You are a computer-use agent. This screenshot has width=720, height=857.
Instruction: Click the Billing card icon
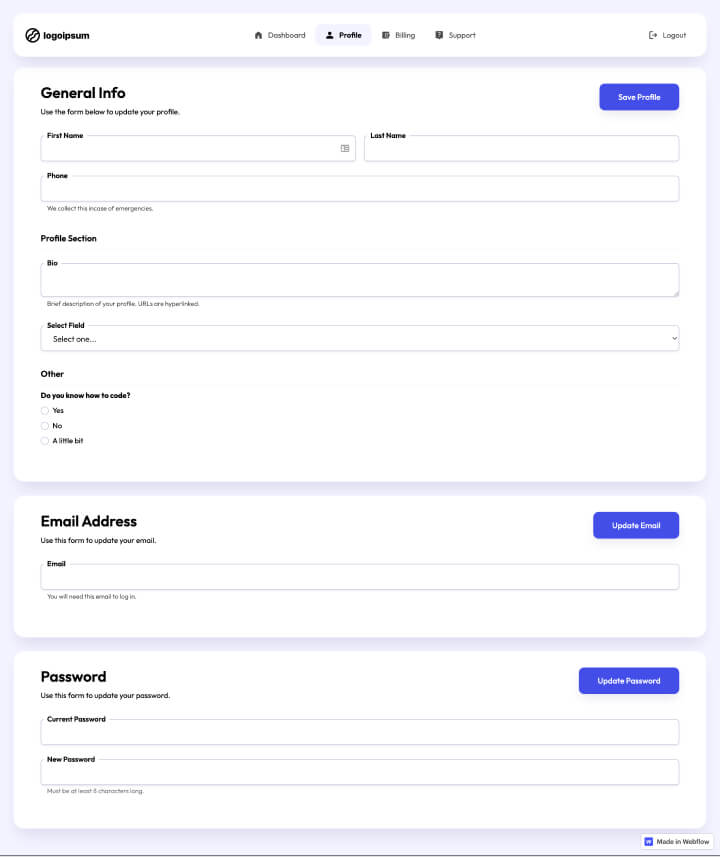(x=384, y=35)
